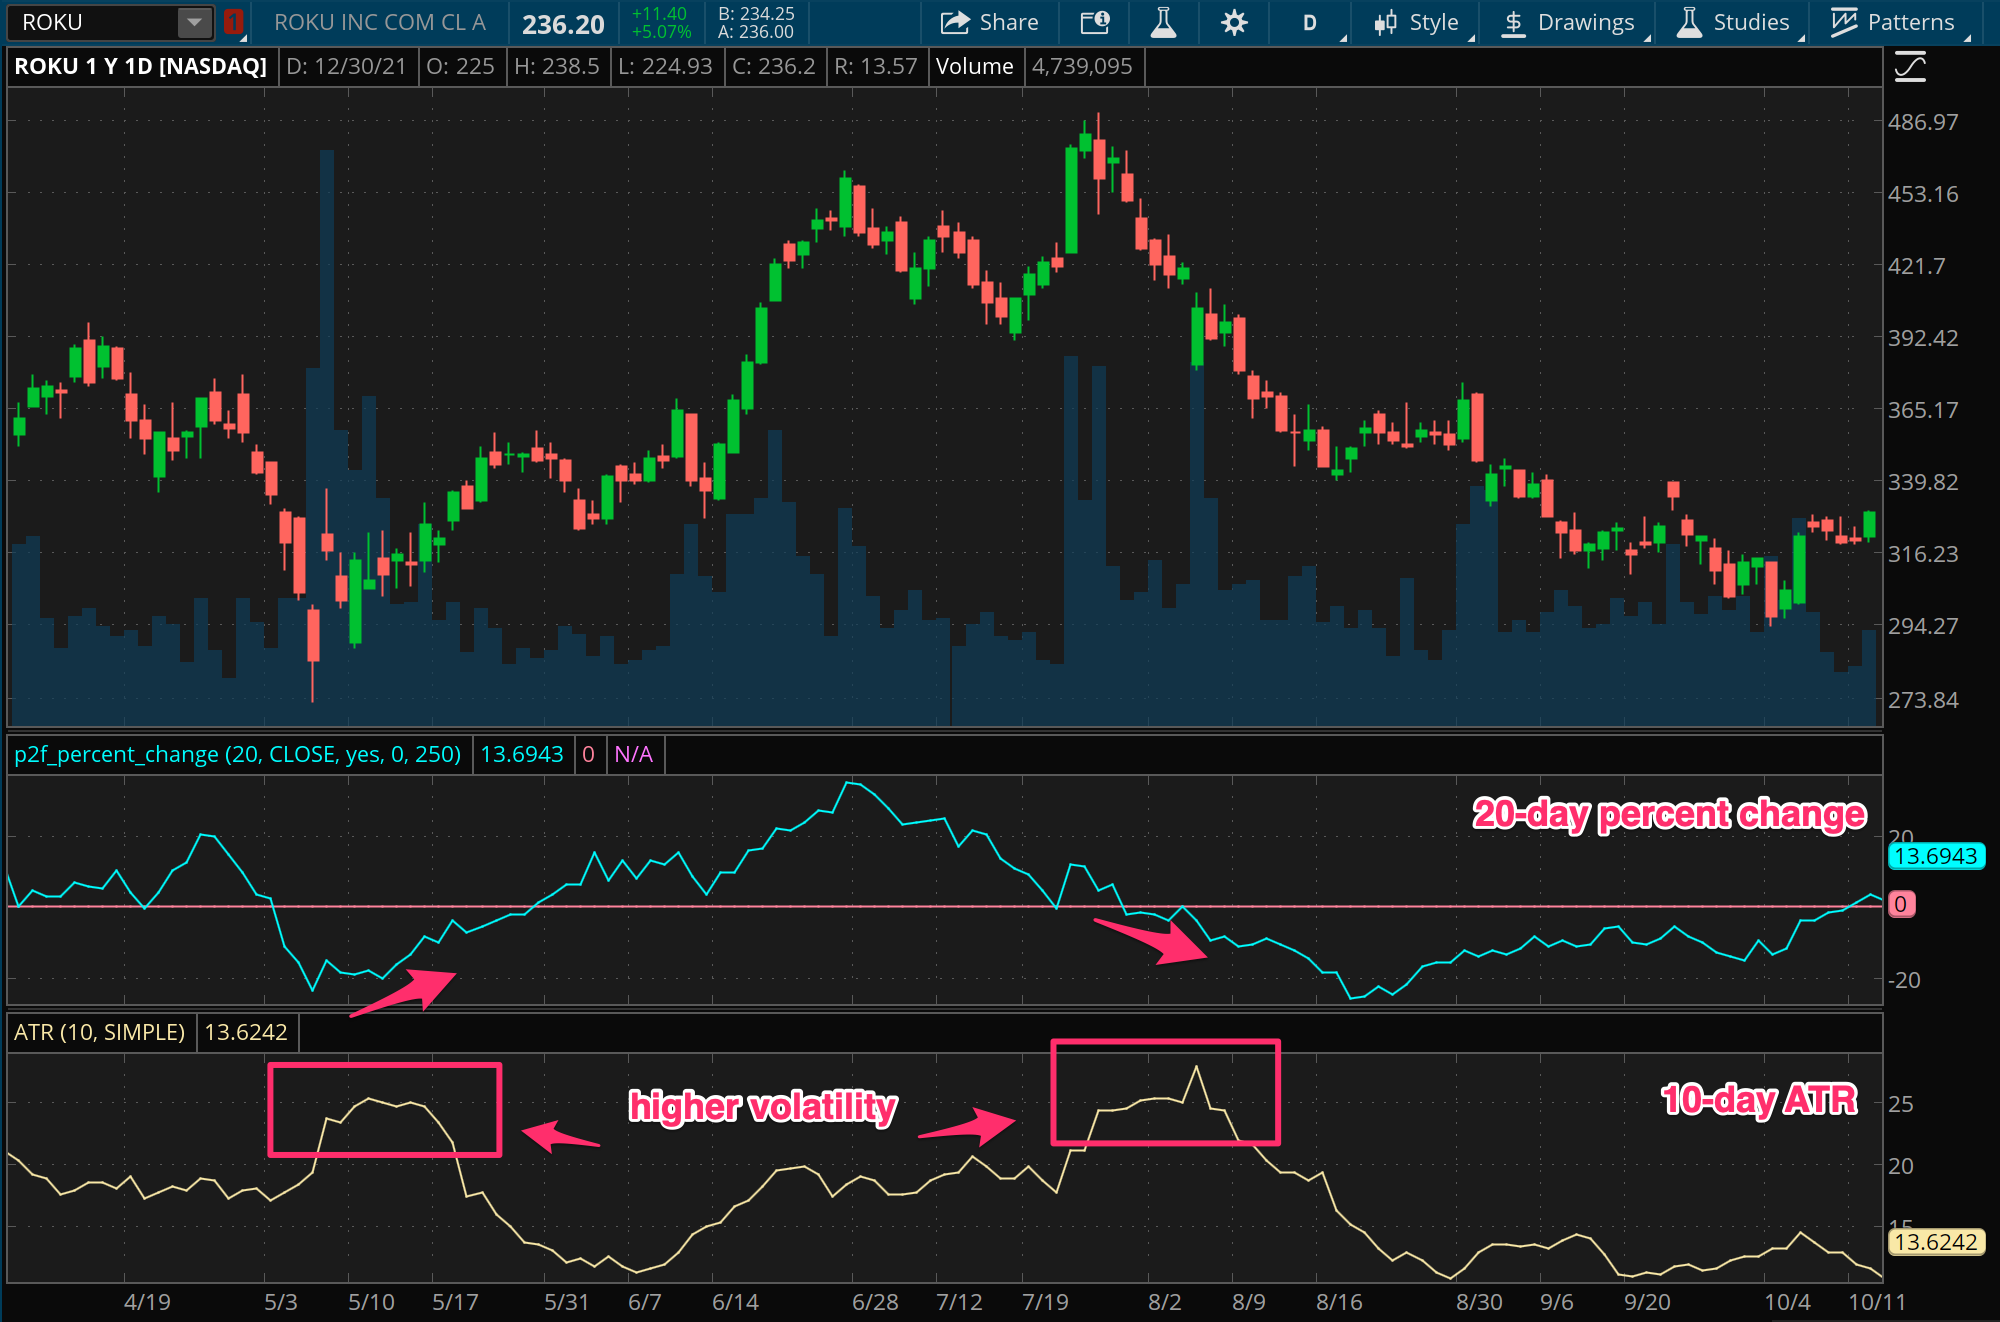Screen dimensions: 2000x1322
Task: Click the 294.27 price axis label
Action: coord(1922,626)
